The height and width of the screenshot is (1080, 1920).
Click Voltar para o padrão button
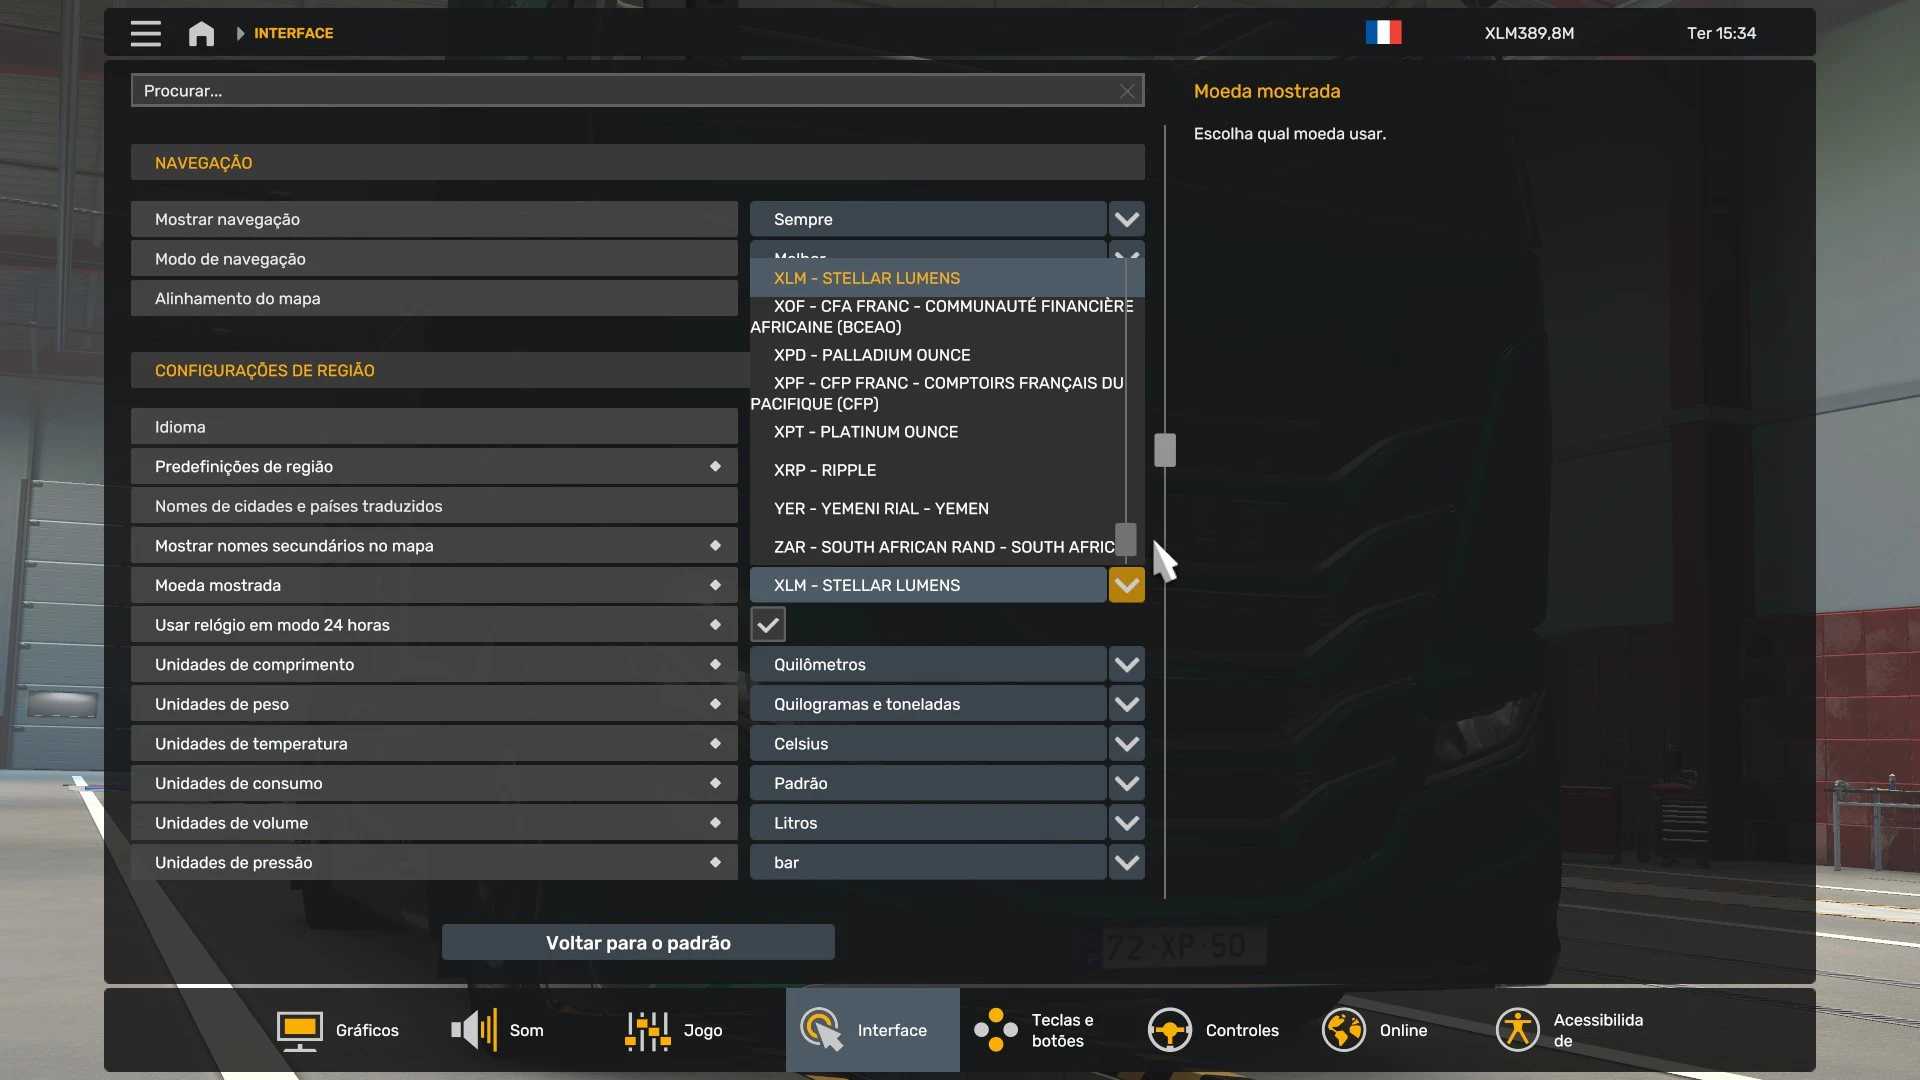coord(638,943)
